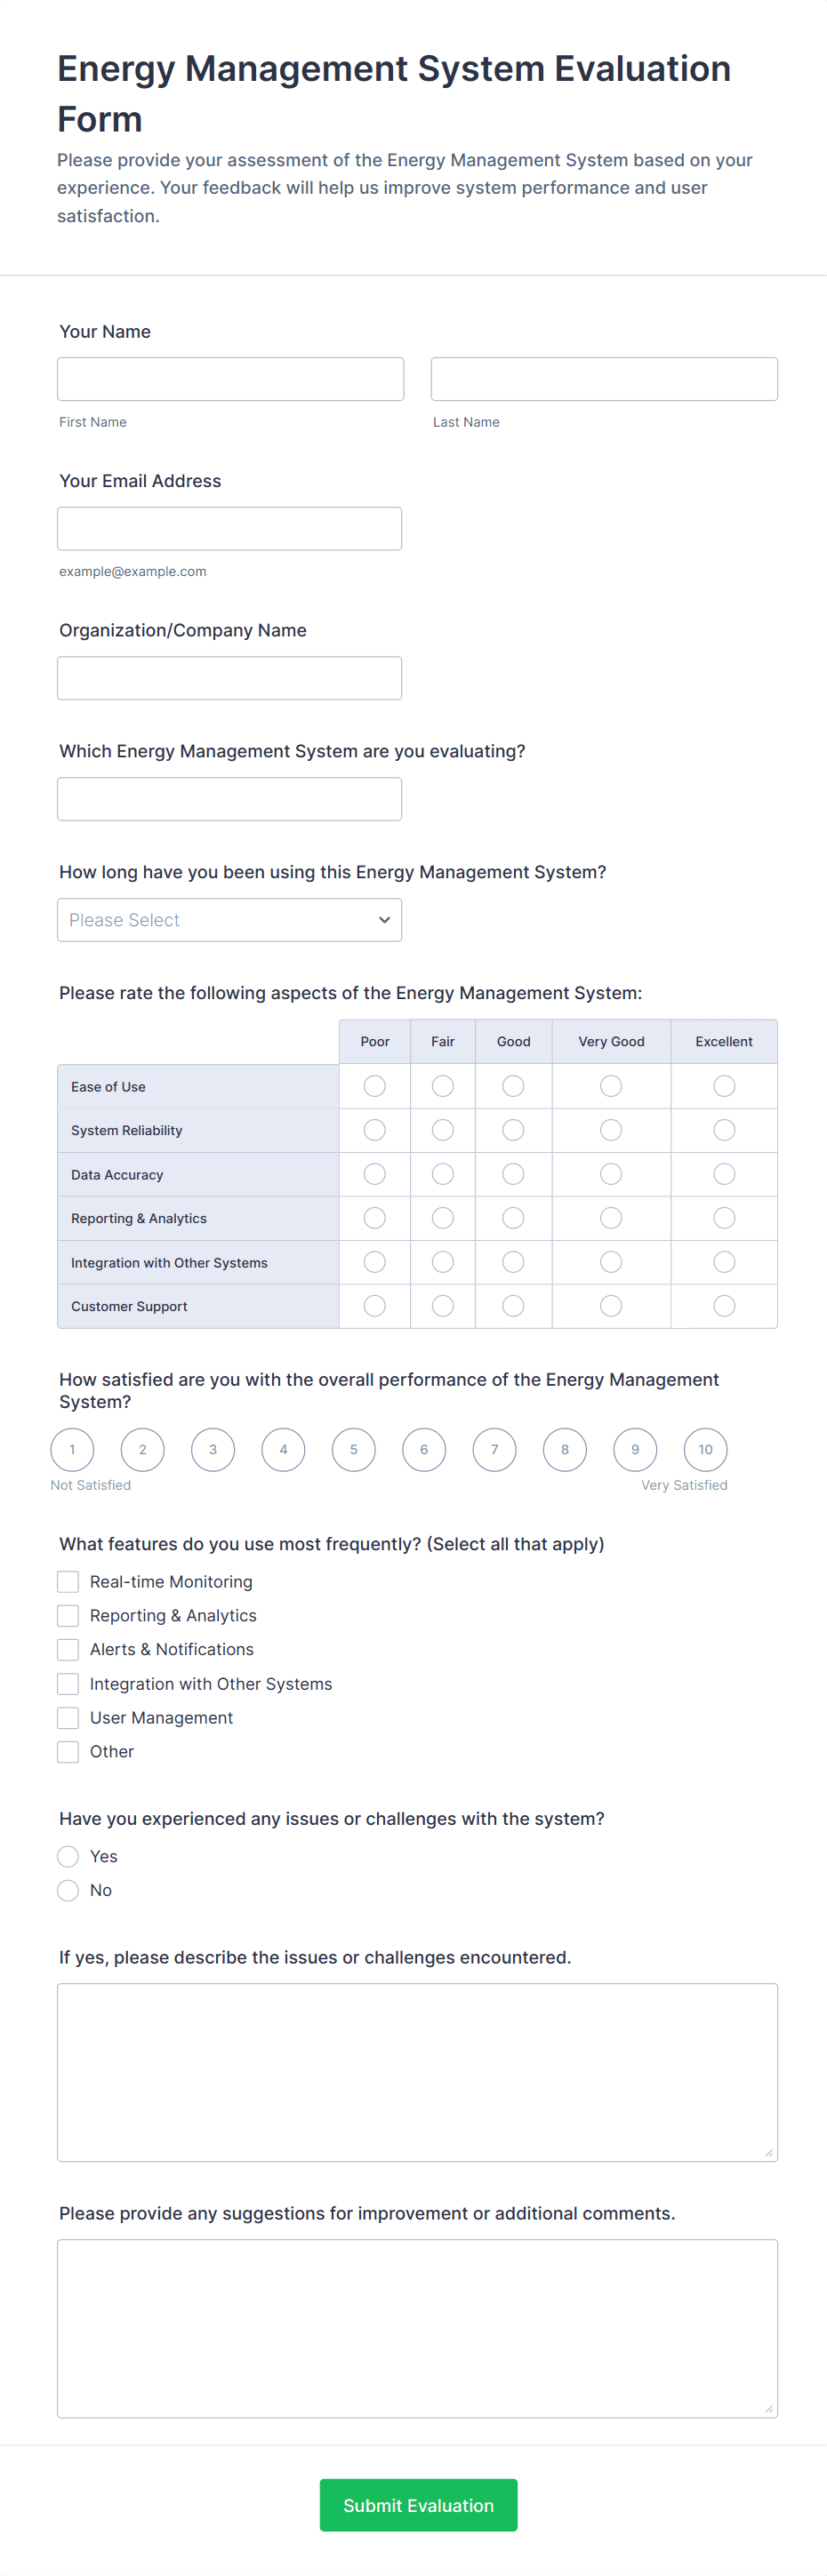Click the suggestions for improvement text area
The height and width of the screenshot is (2576, 827).
(x=417, y=2328)
